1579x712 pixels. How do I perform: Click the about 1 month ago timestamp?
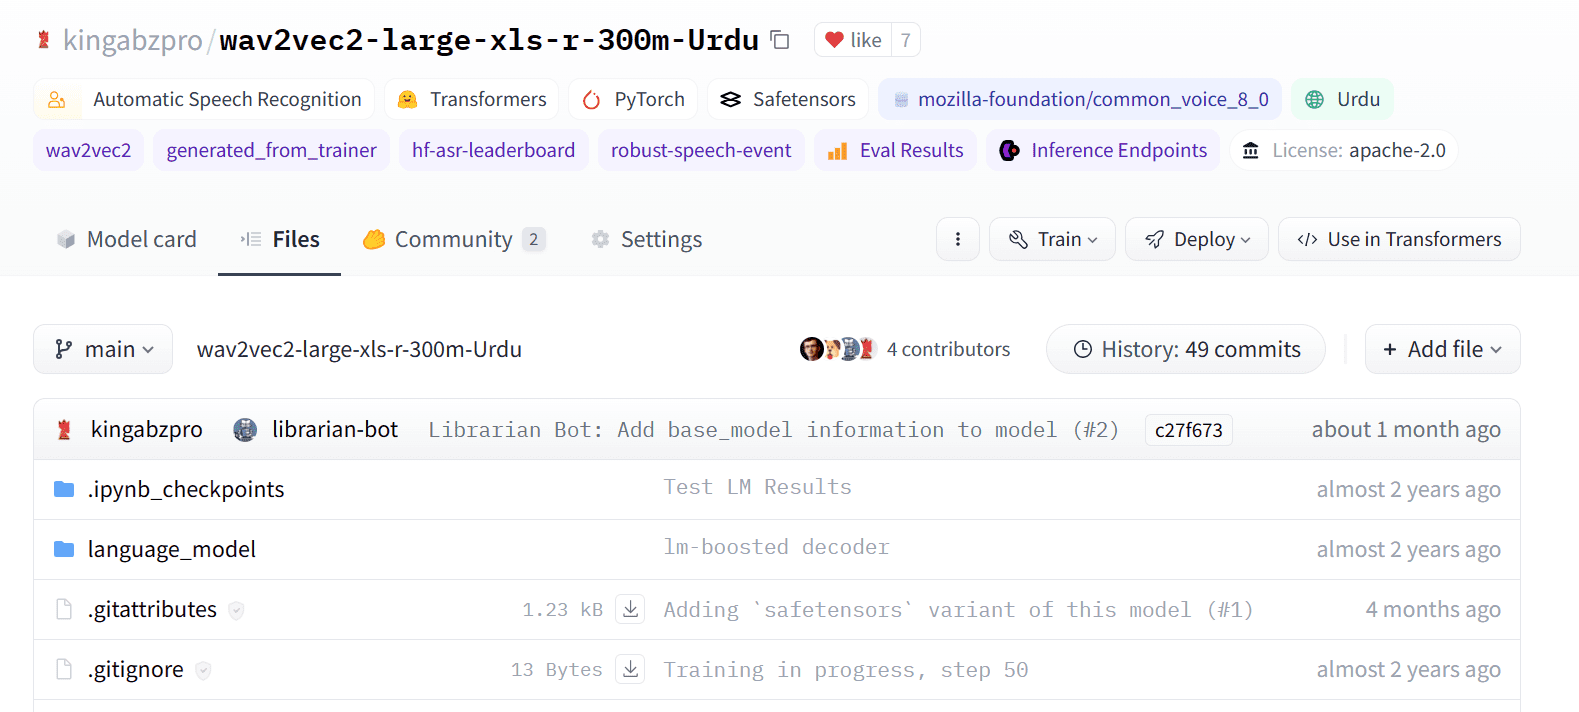coord(1406,430)
